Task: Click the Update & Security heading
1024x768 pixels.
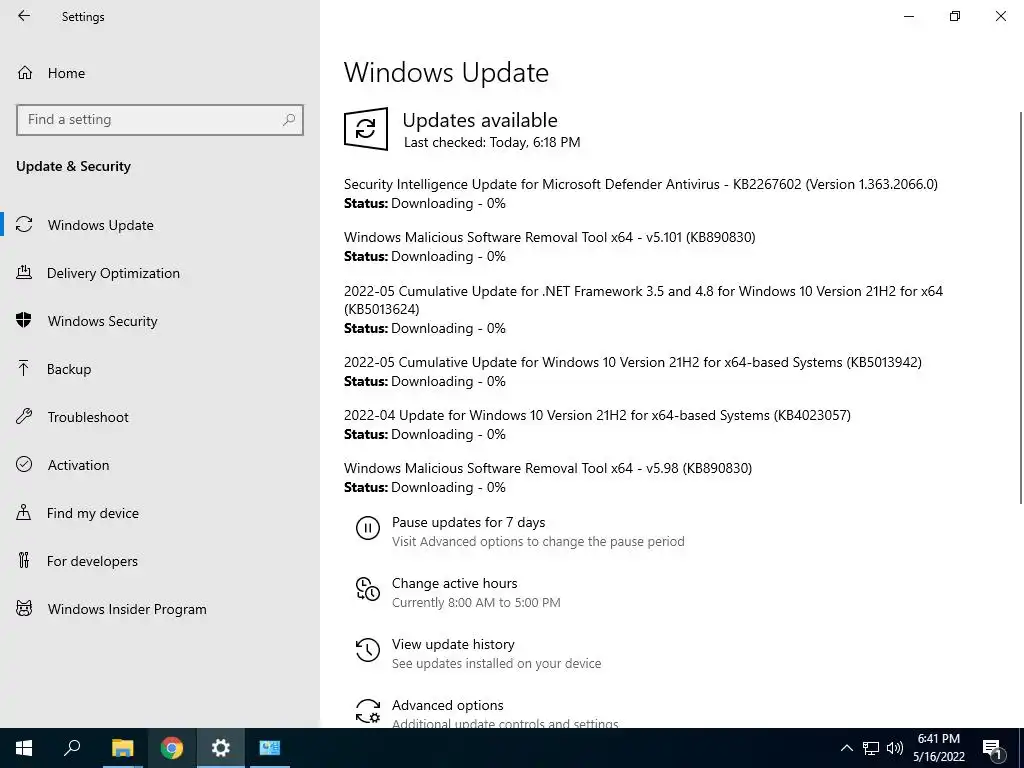Action: point(73,167)
